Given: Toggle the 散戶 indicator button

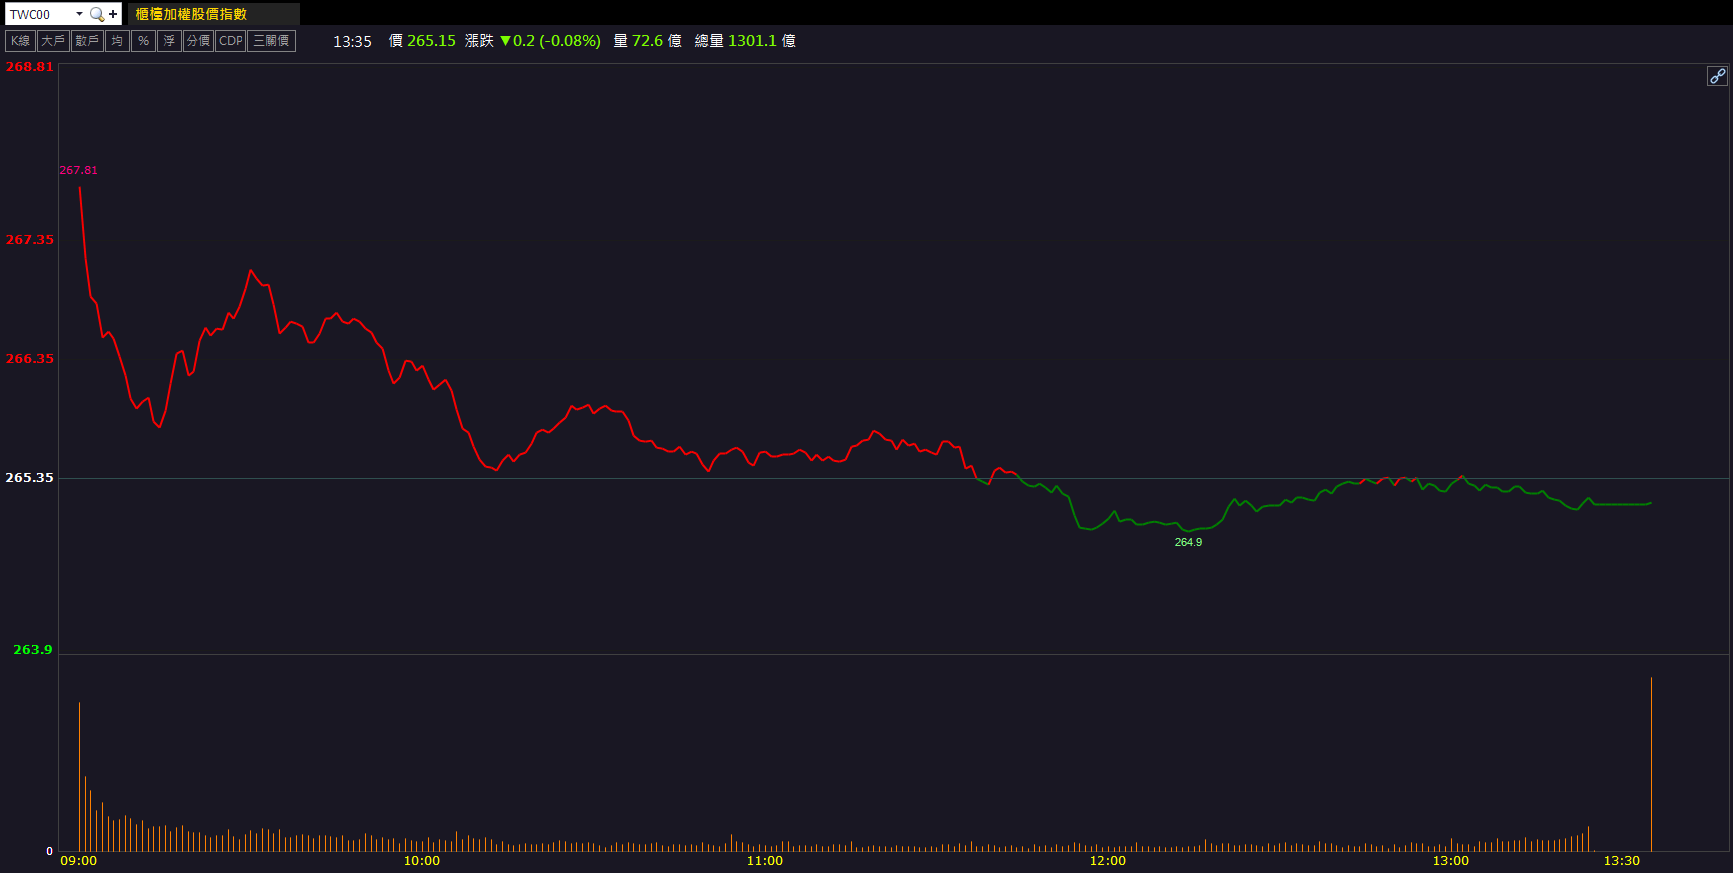Looking at the screenshot, I should 87,41.
